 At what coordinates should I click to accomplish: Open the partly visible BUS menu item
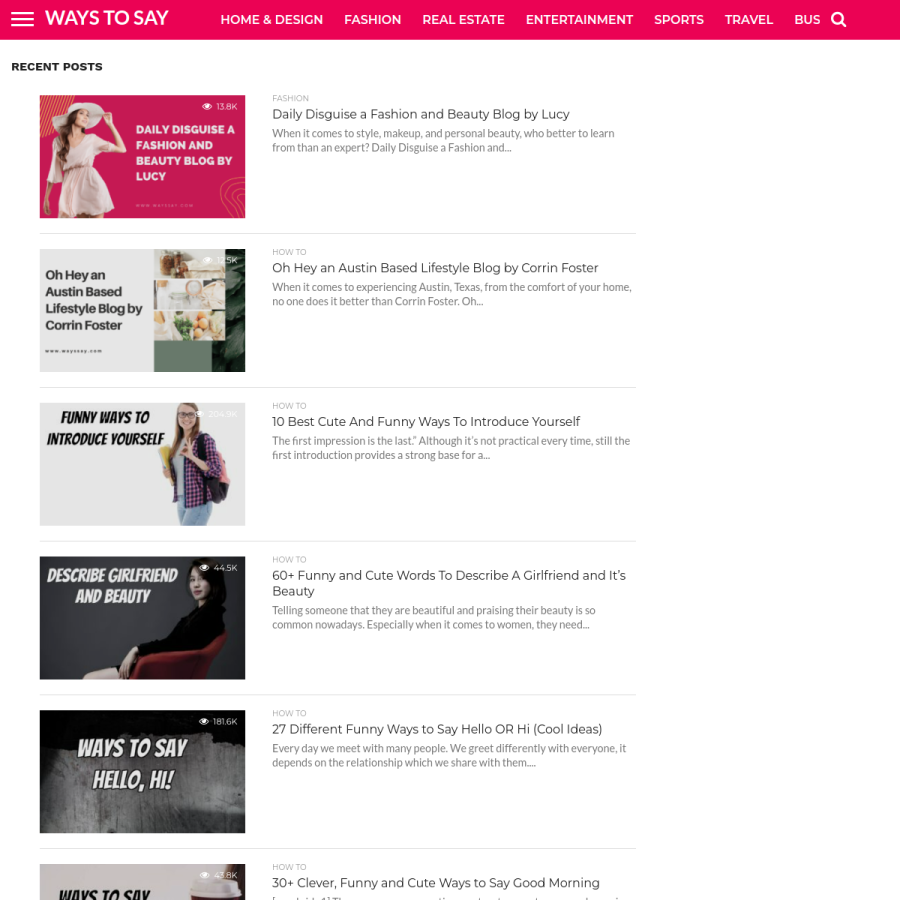807,20
